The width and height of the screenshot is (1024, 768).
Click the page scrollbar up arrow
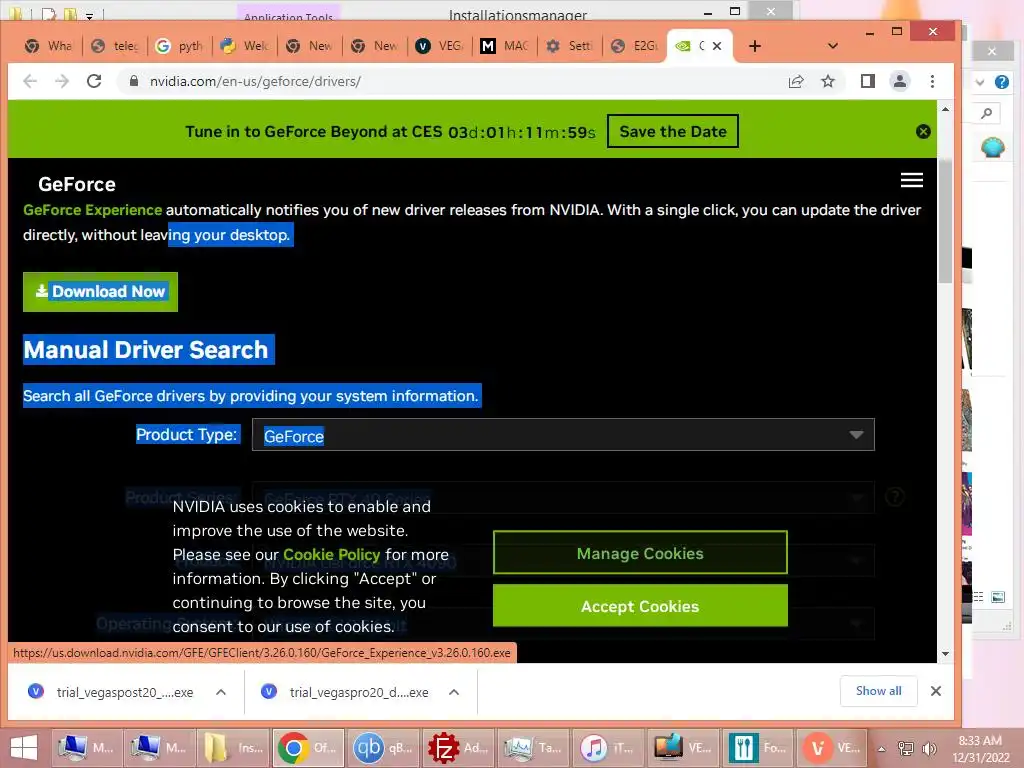945,109
